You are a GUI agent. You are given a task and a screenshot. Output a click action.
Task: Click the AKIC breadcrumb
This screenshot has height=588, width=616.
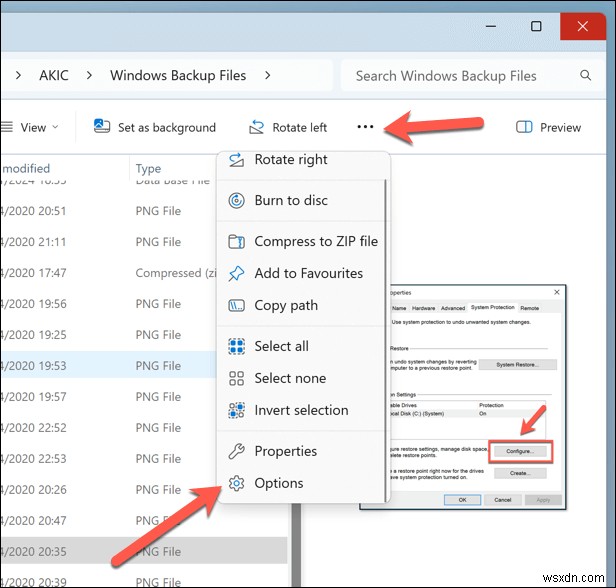pyautogui.click(x=54, y=75)
